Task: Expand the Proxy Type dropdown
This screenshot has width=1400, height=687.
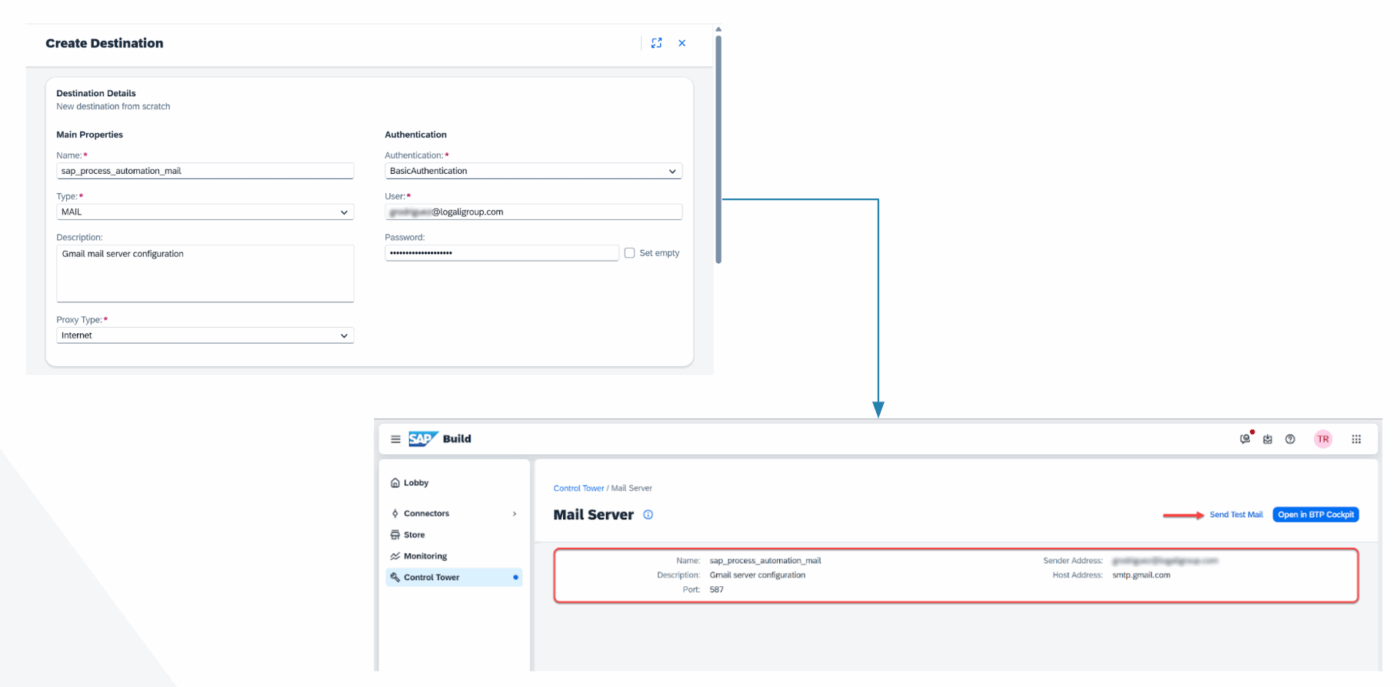Action: (x=205, y=336)
